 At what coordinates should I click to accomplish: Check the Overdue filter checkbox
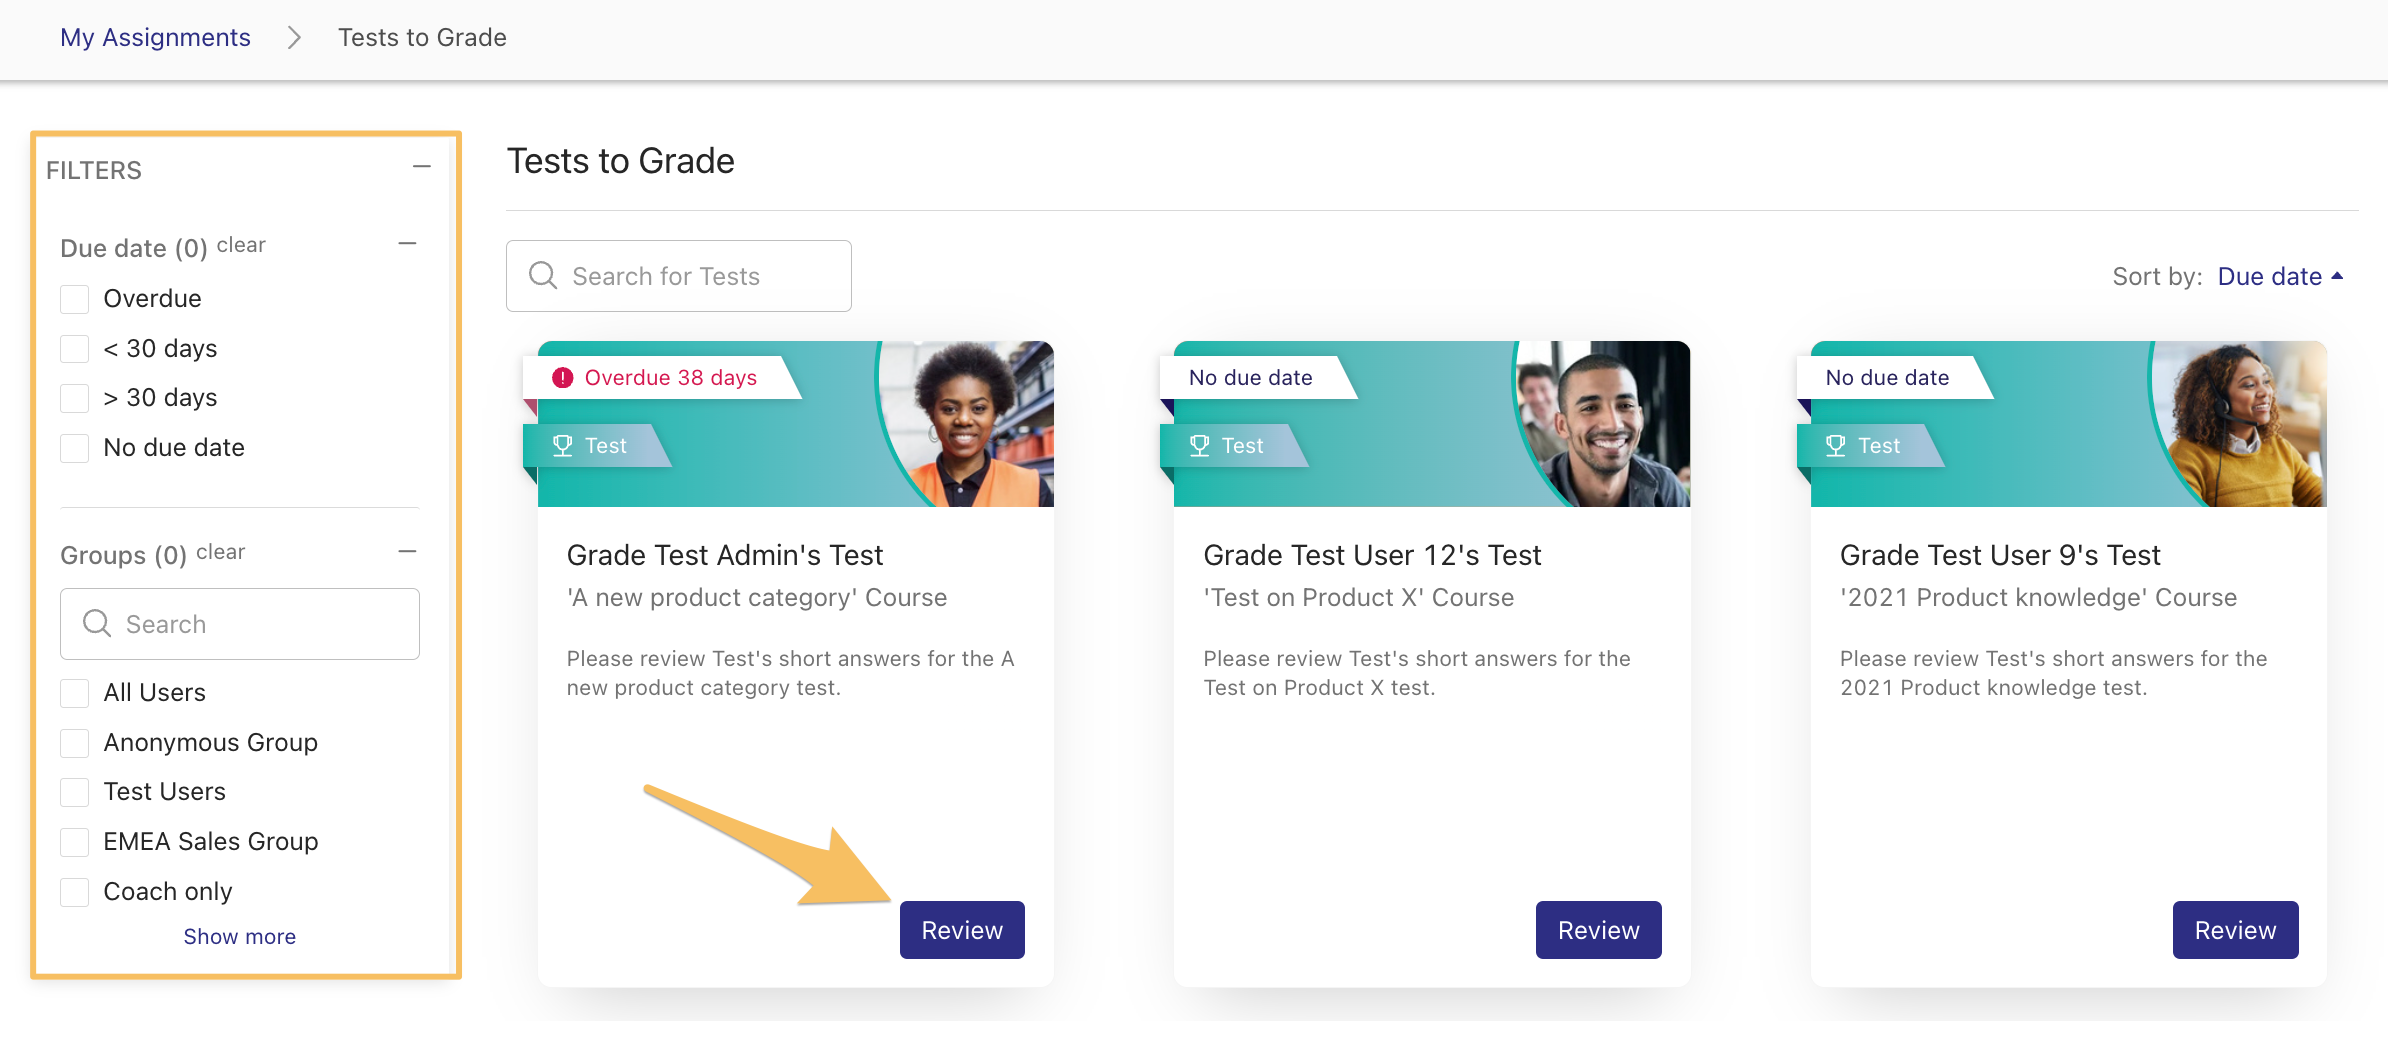click(75, 299)
